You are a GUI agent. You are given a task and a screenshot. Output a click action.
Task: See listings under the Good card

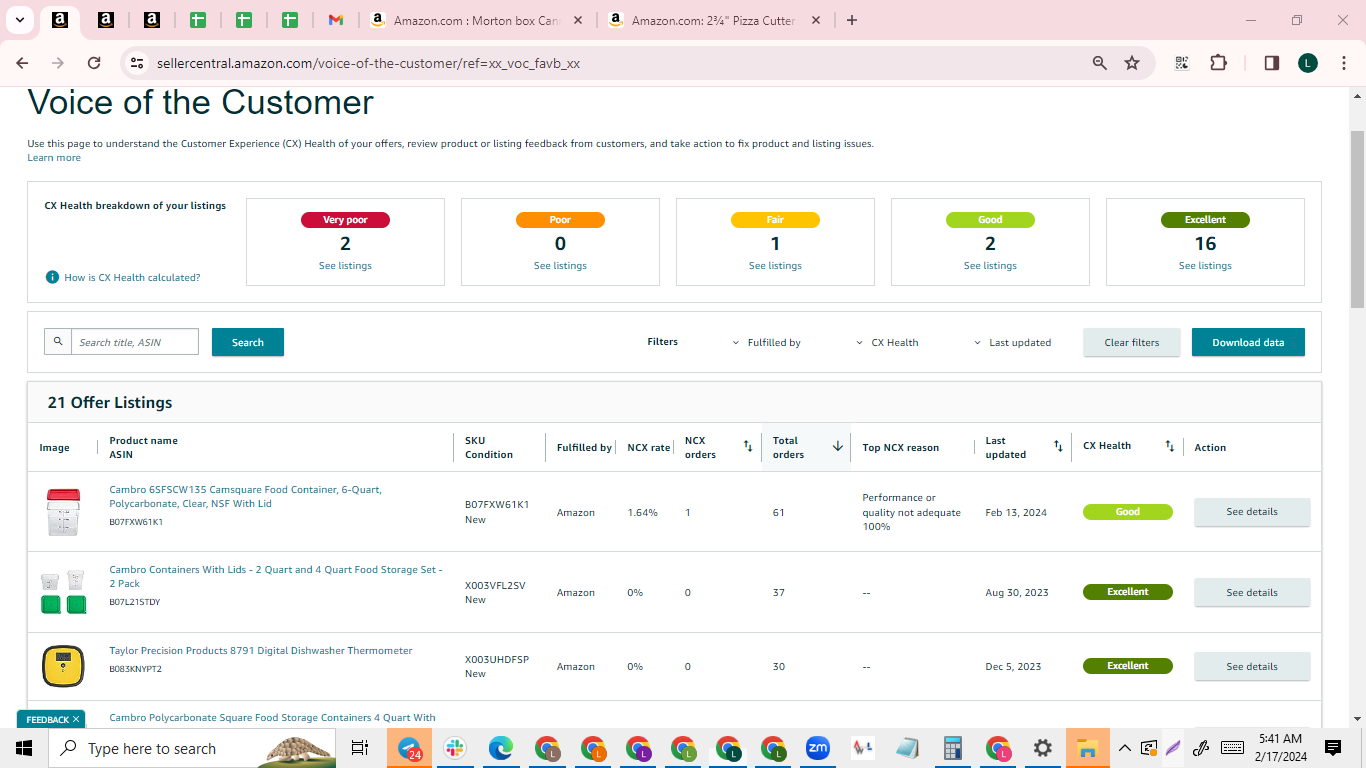(990, 266)
